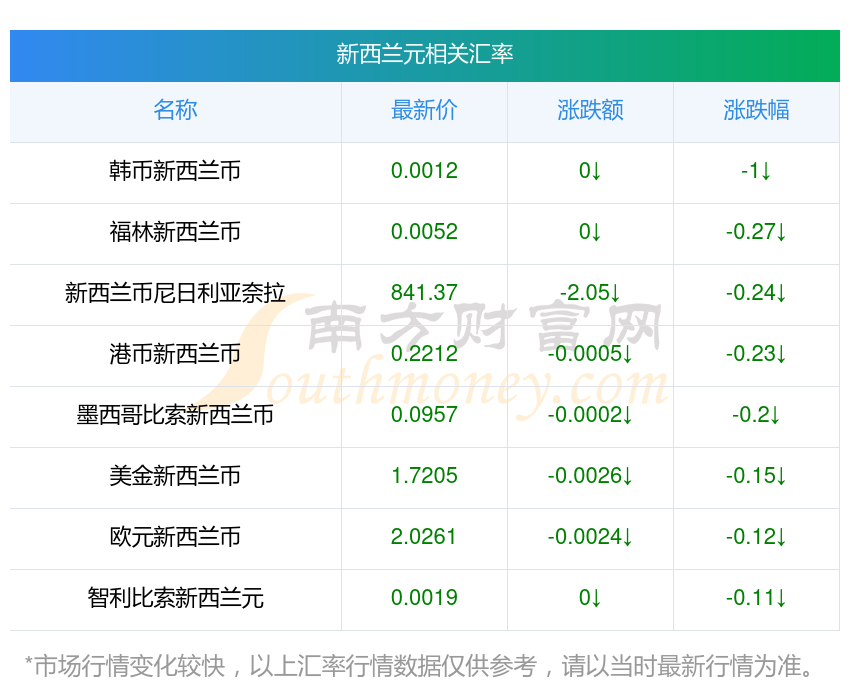Click the market disclaimer footnote text

pyautogui.click(x=420, y=666)
